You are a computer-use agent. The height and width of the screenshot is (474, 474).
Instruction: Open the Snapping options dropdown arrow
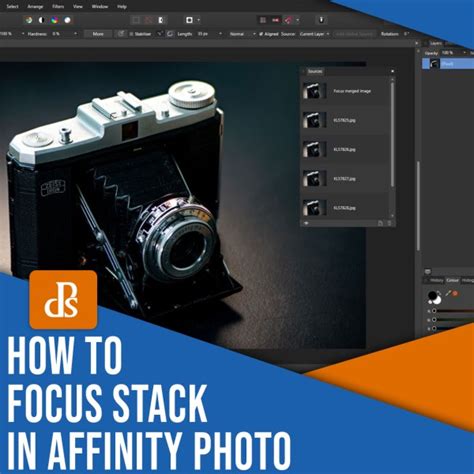(297, 20)
